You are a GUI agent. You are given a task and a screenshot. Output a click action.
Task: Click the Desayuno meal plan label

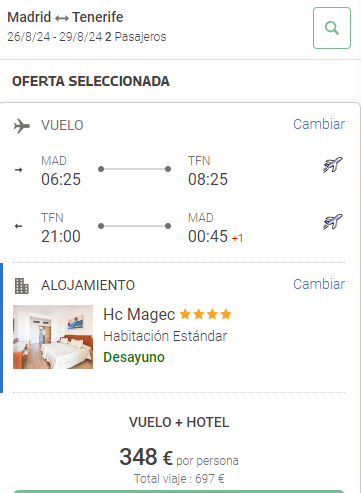[x=134, y=357]
